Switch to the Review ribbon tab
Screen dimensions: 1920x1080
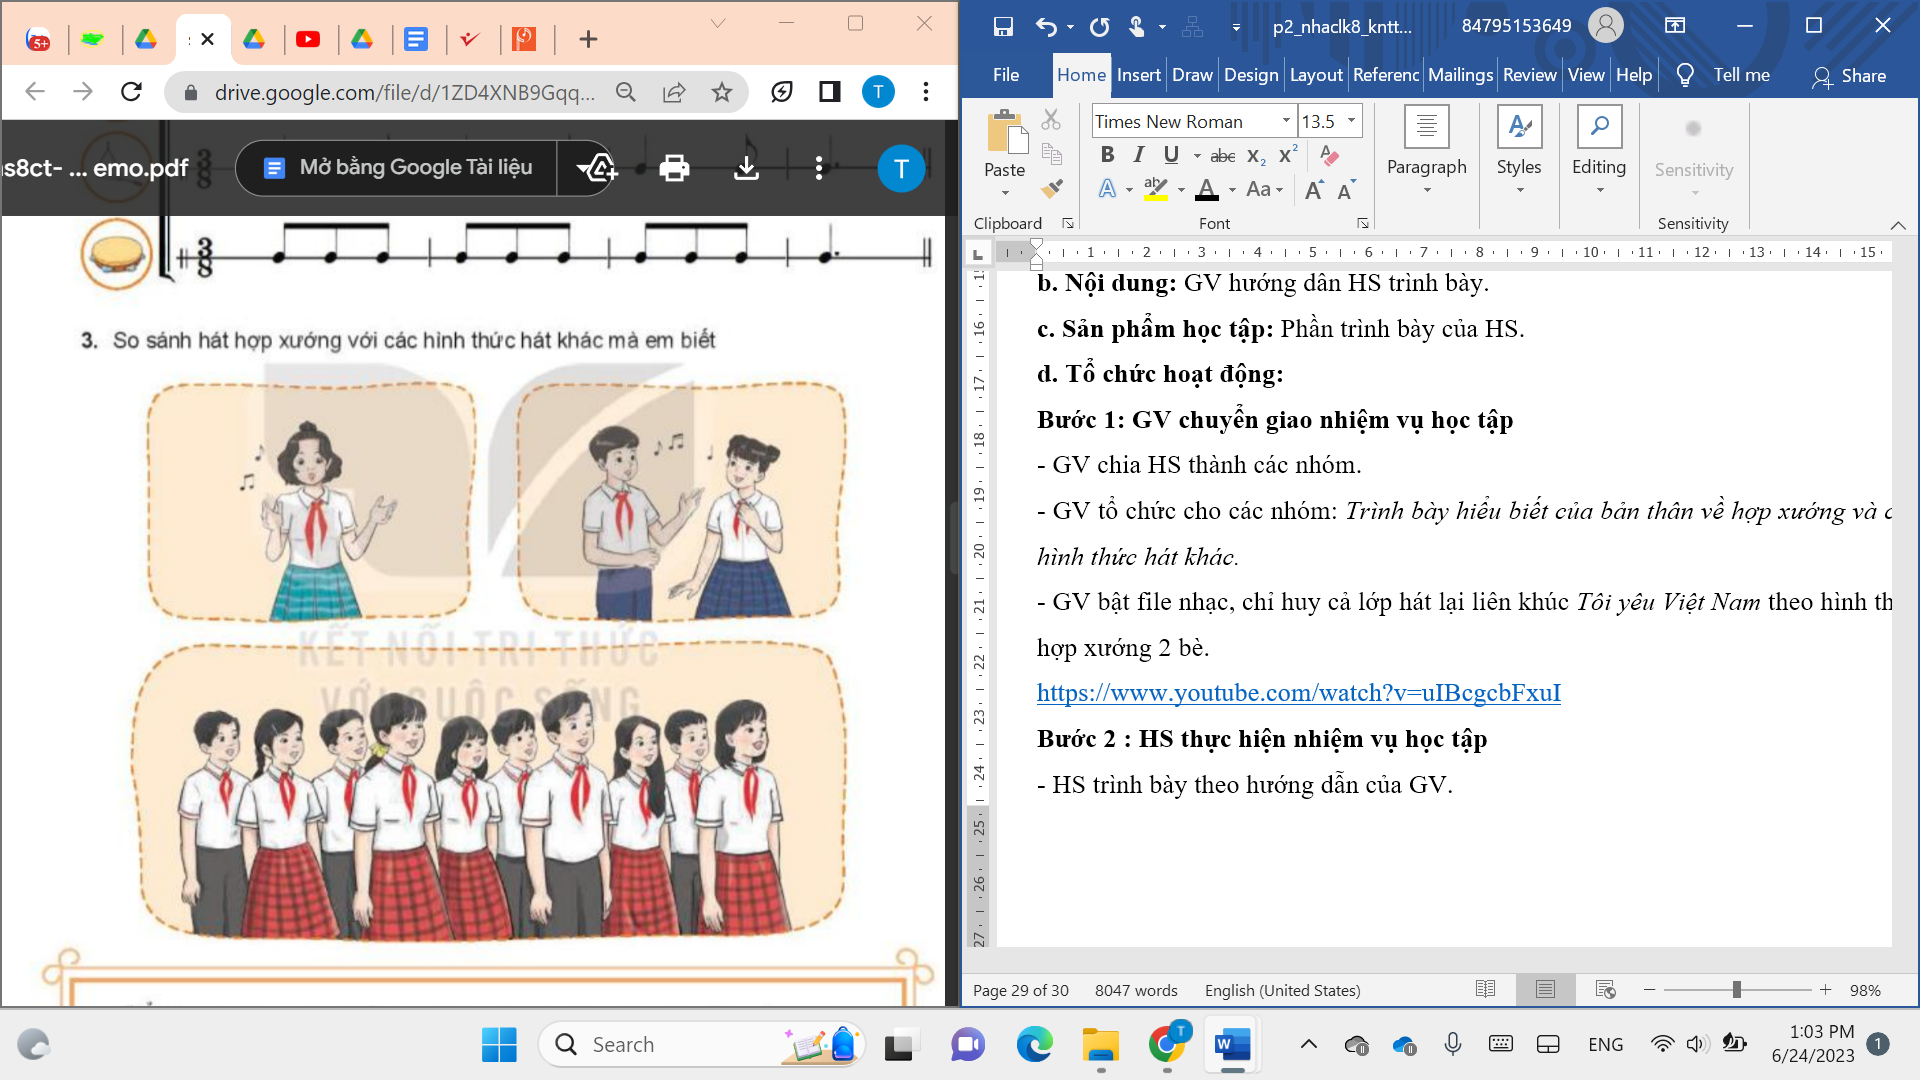click(1529, 75)
